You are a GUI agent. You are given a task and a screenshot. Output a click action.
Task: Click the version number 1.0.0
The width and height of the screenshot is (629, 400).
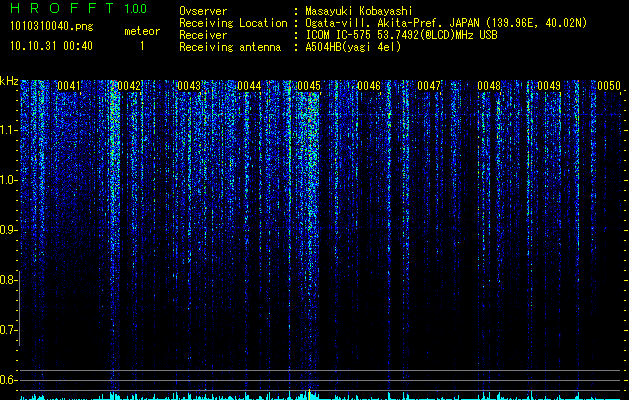[136, 8]
